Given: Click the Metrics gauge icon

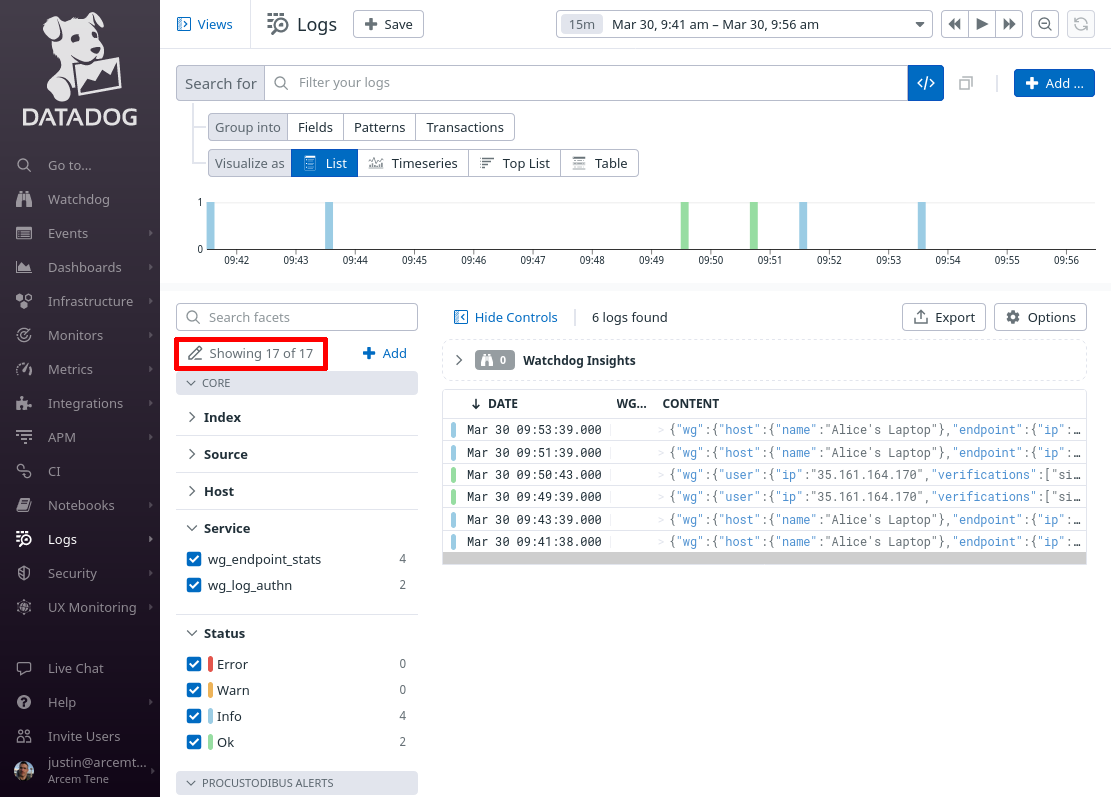Looking at the screenshot, I should pos(24,369).
